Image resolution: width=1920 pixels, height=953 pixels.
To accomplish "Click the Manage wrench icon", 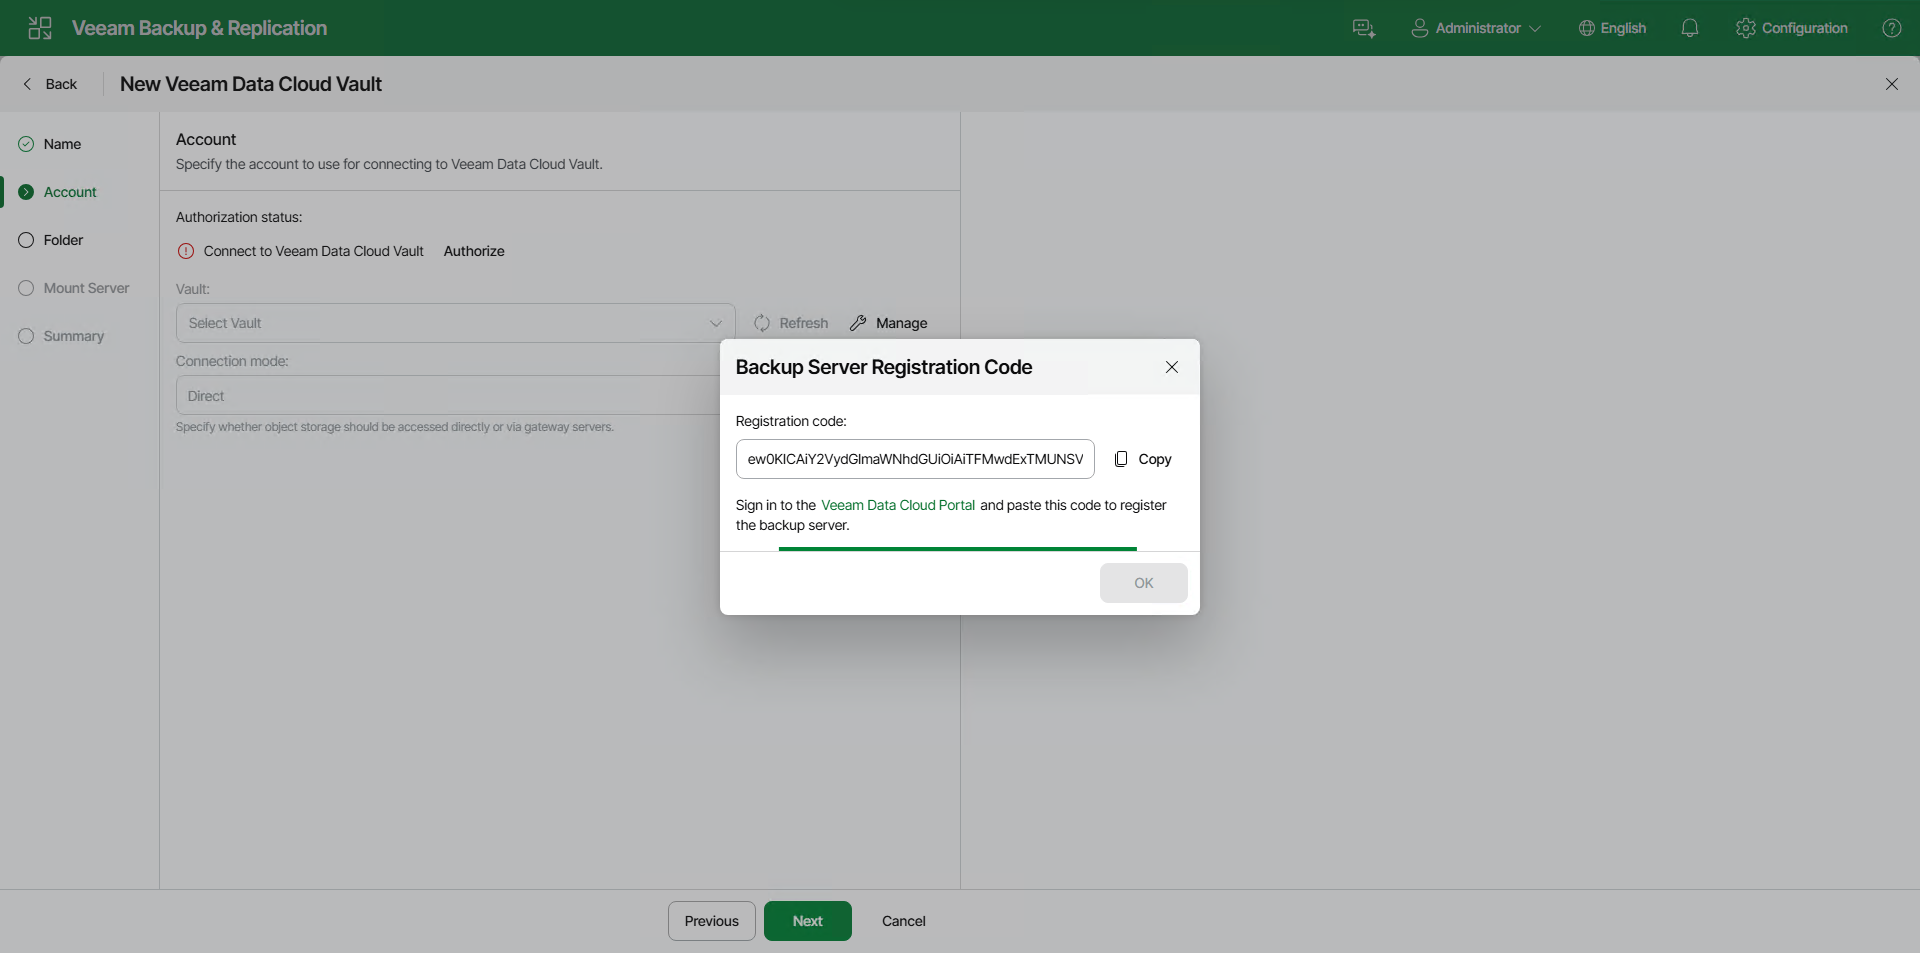I will click(858, 323).
